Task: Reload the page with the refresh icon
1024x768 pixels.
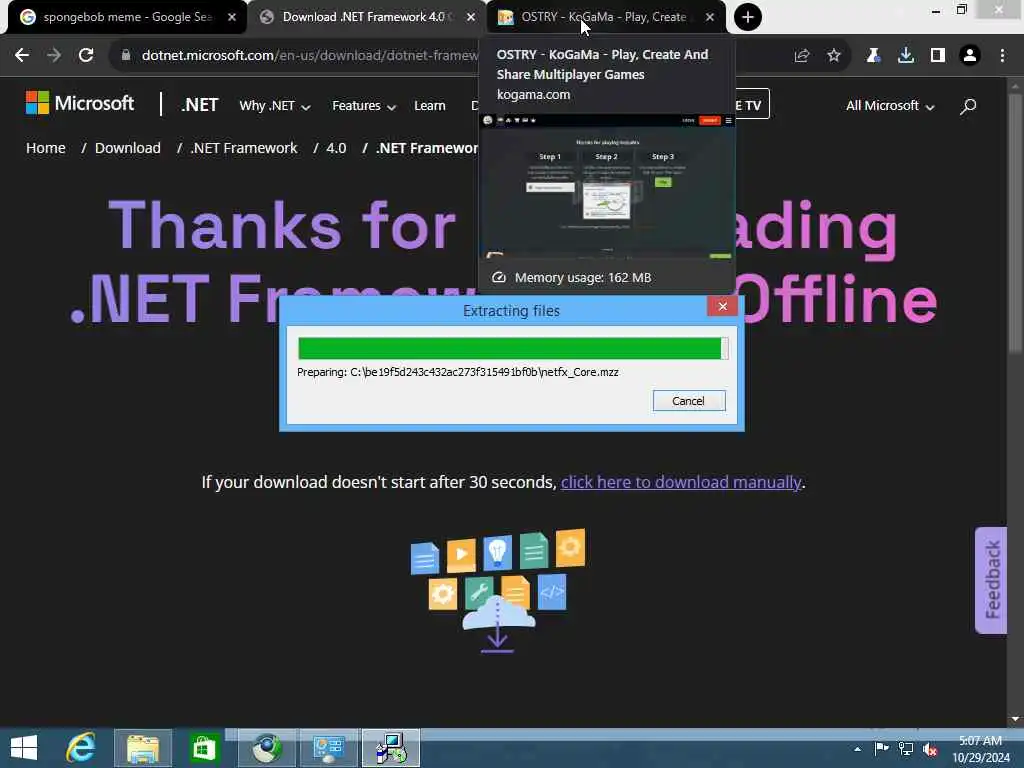Action: [x=86, y=56]
